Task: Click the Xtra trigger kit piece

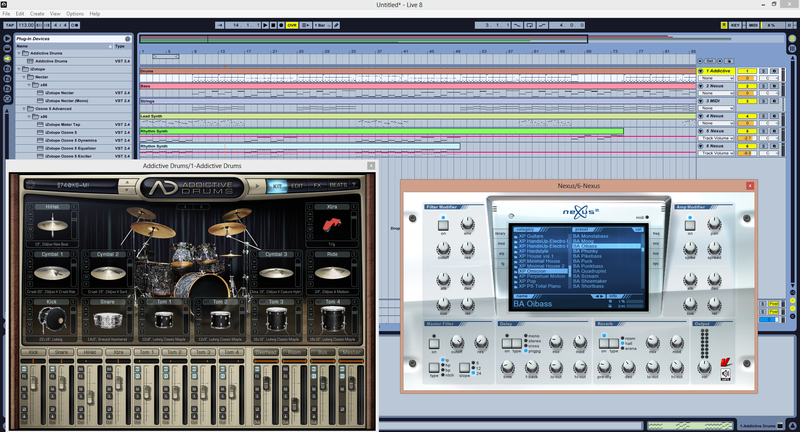Action: tap(331, 225)
